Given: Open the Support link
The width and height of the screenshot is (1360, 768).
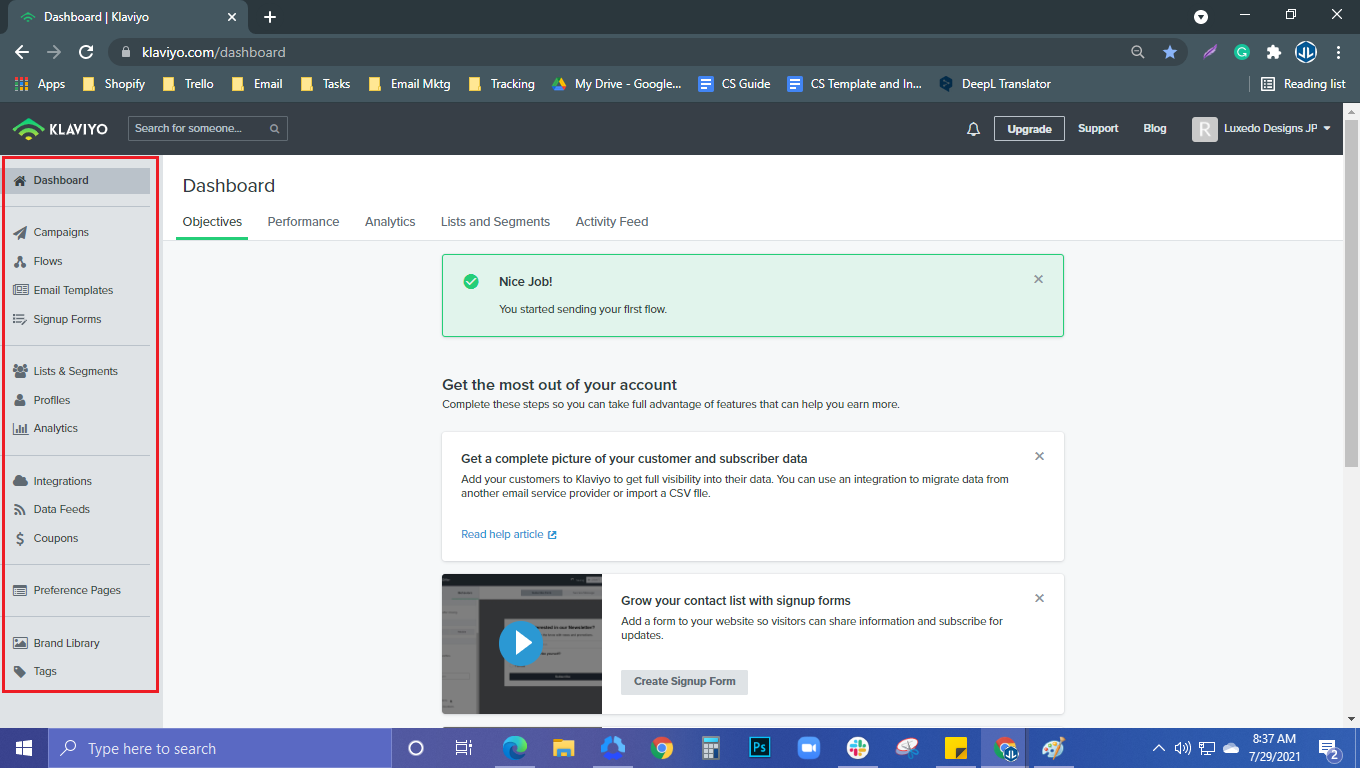Looking at the screenshot, I should [x=1098, y=128].
